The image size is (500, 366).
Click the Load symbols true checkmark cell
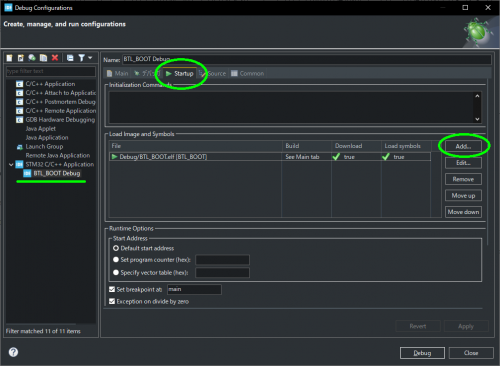coord(406,157)
